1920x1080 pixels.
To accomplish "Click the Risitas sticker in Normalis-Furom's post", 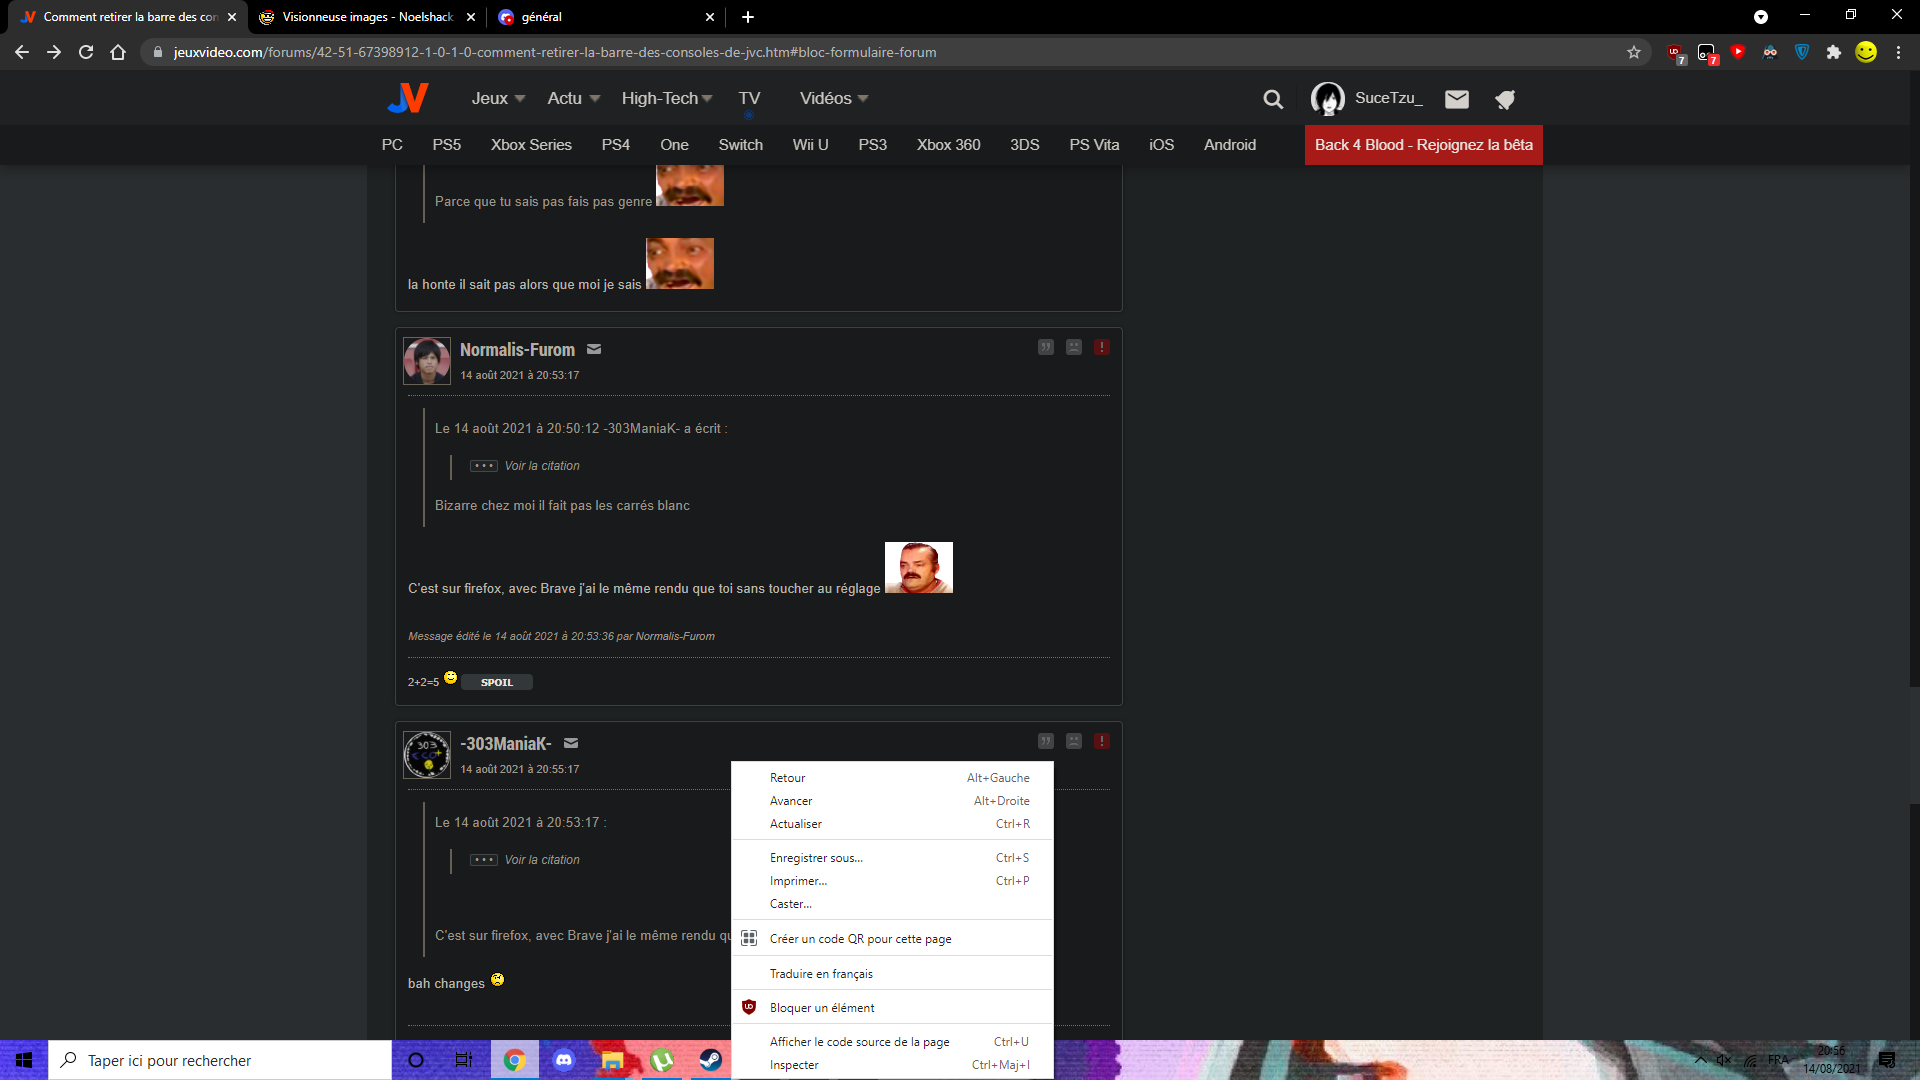I will (x=919, y=568).
